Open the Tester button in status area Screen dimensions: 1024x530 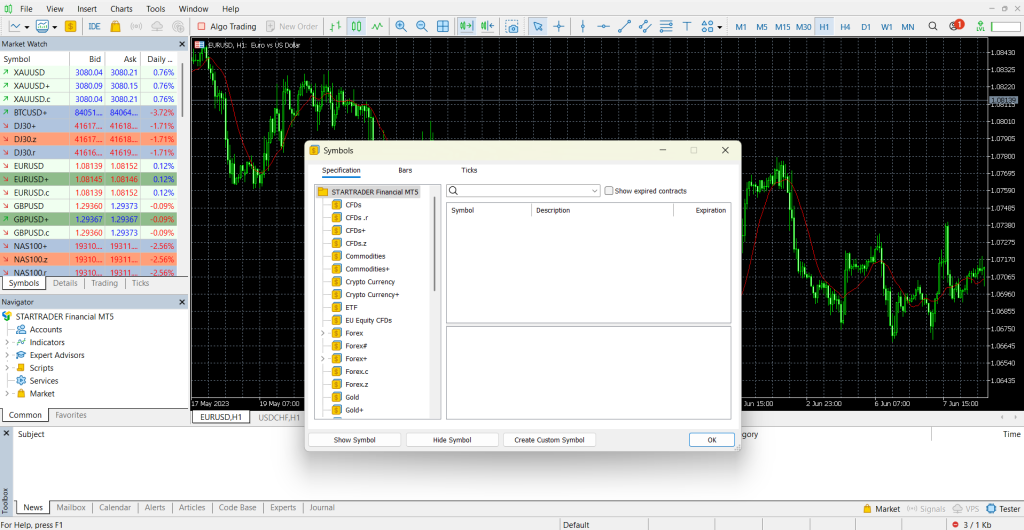[1004, 508]
